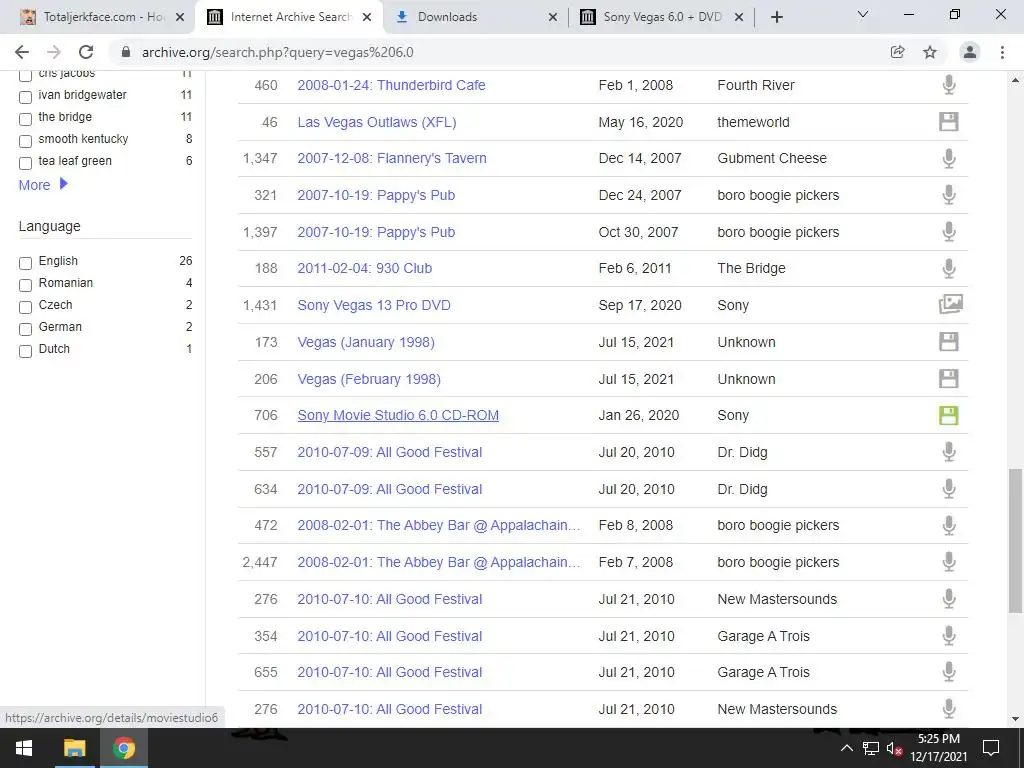Click the audio icon for Dec 24, 2007 Pappy's Pub row

point(949,195)
